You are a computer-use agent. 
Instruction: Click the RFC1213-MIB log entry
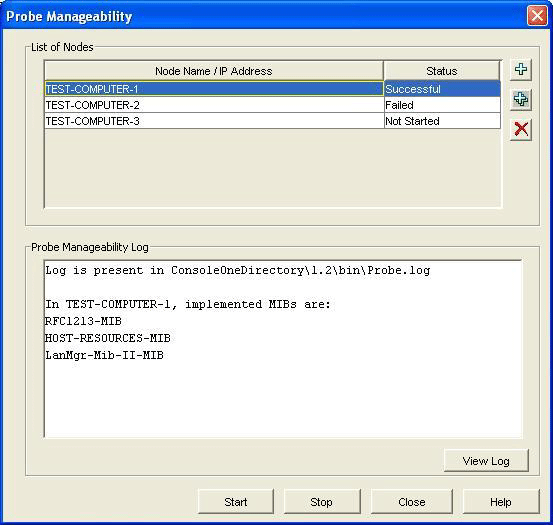click(83, 321)
